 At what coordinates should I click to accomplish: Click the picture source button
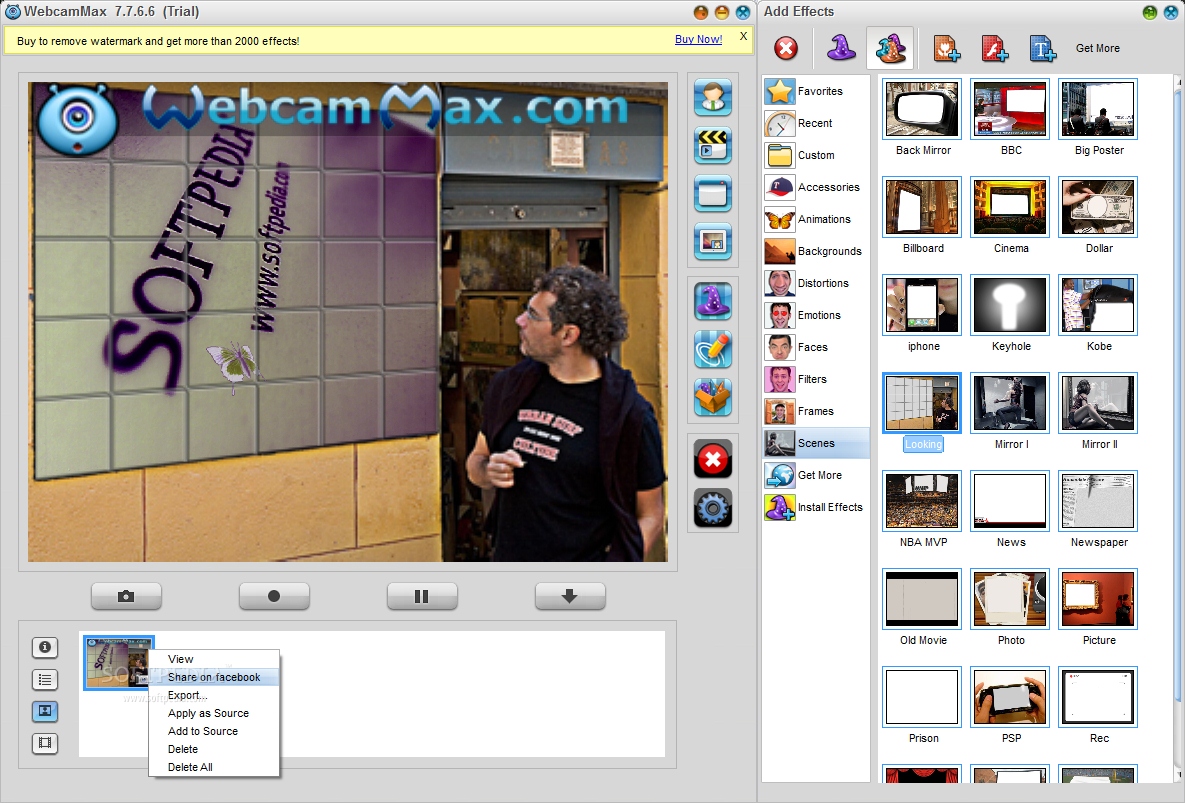(x=713, y=242)
